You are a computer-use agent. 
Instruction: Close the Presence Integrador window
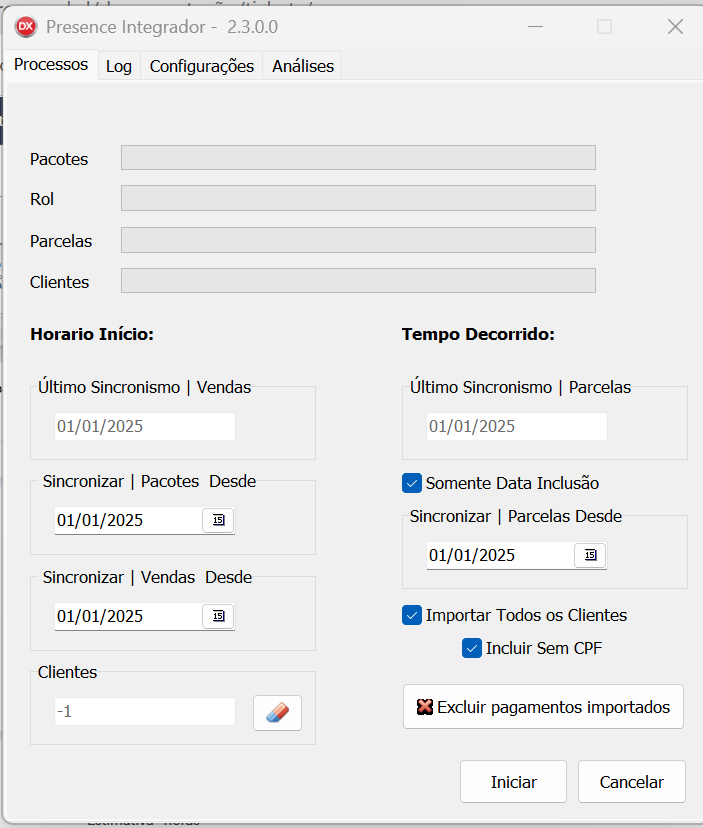click(x=675, y=27)
